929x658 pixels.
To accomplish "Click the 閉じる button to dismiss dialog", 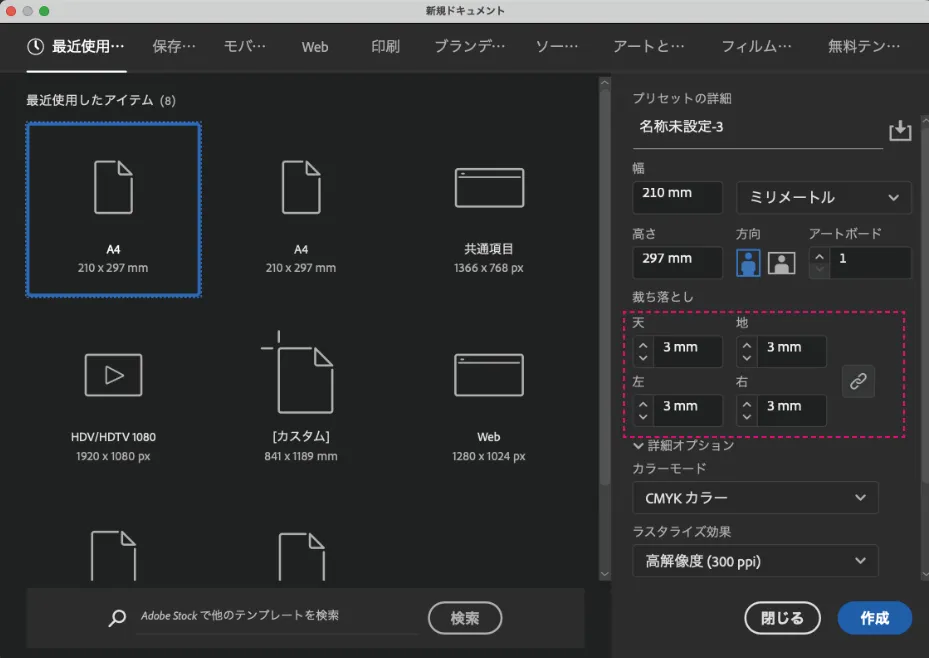I will 782,618.
